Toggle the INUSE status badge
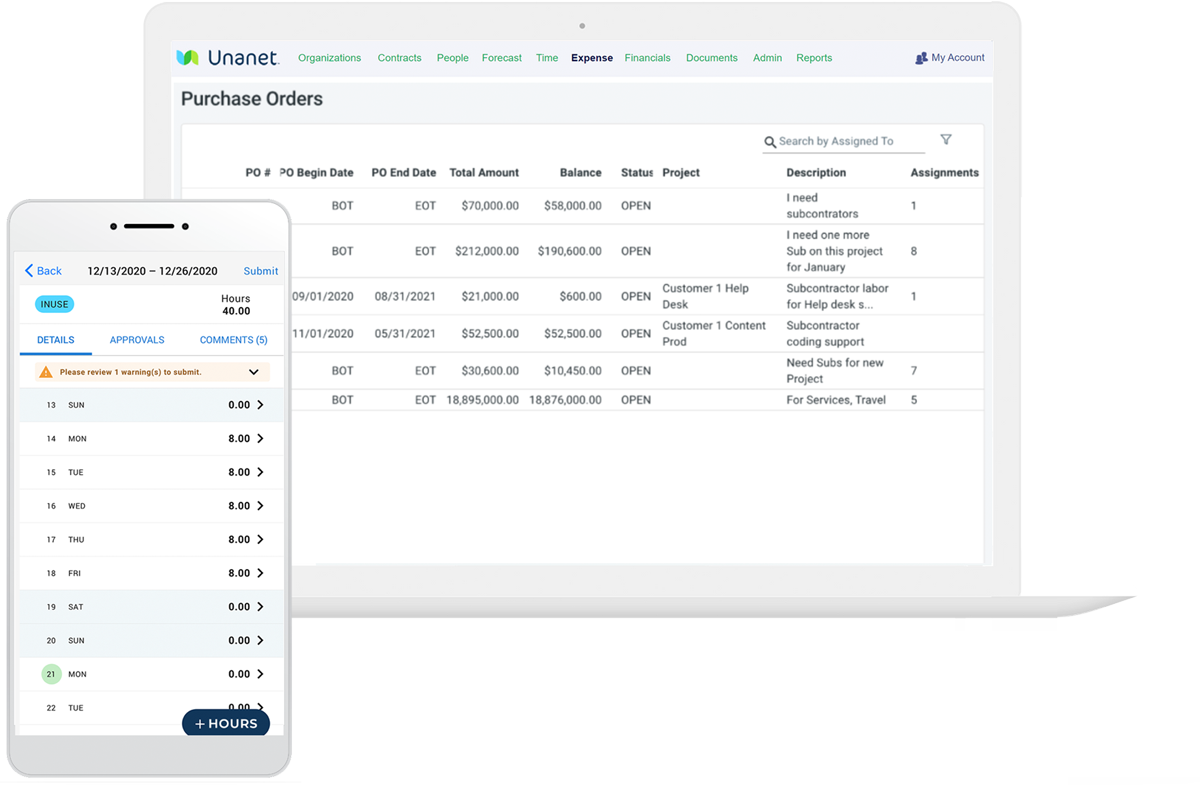1200x785 pixels. (x=54, y=303)
